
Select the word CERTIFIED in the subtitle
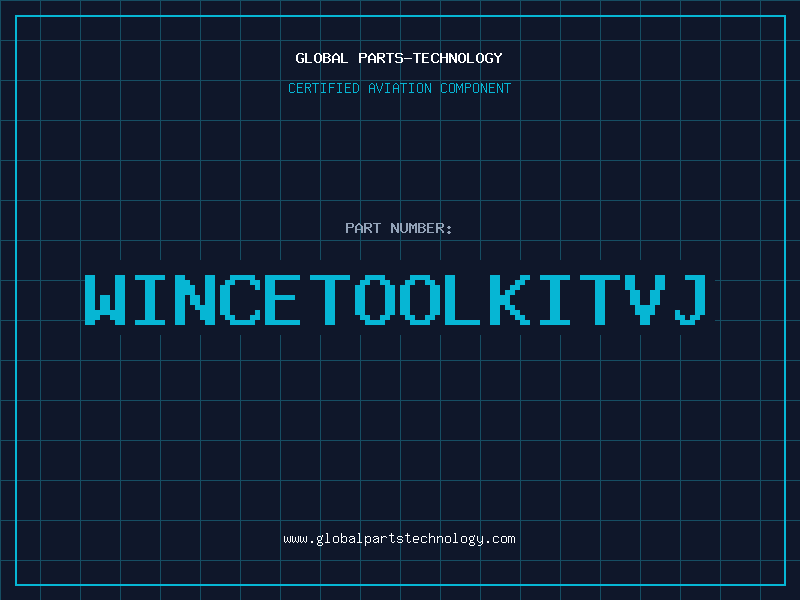tap(322, 88)
